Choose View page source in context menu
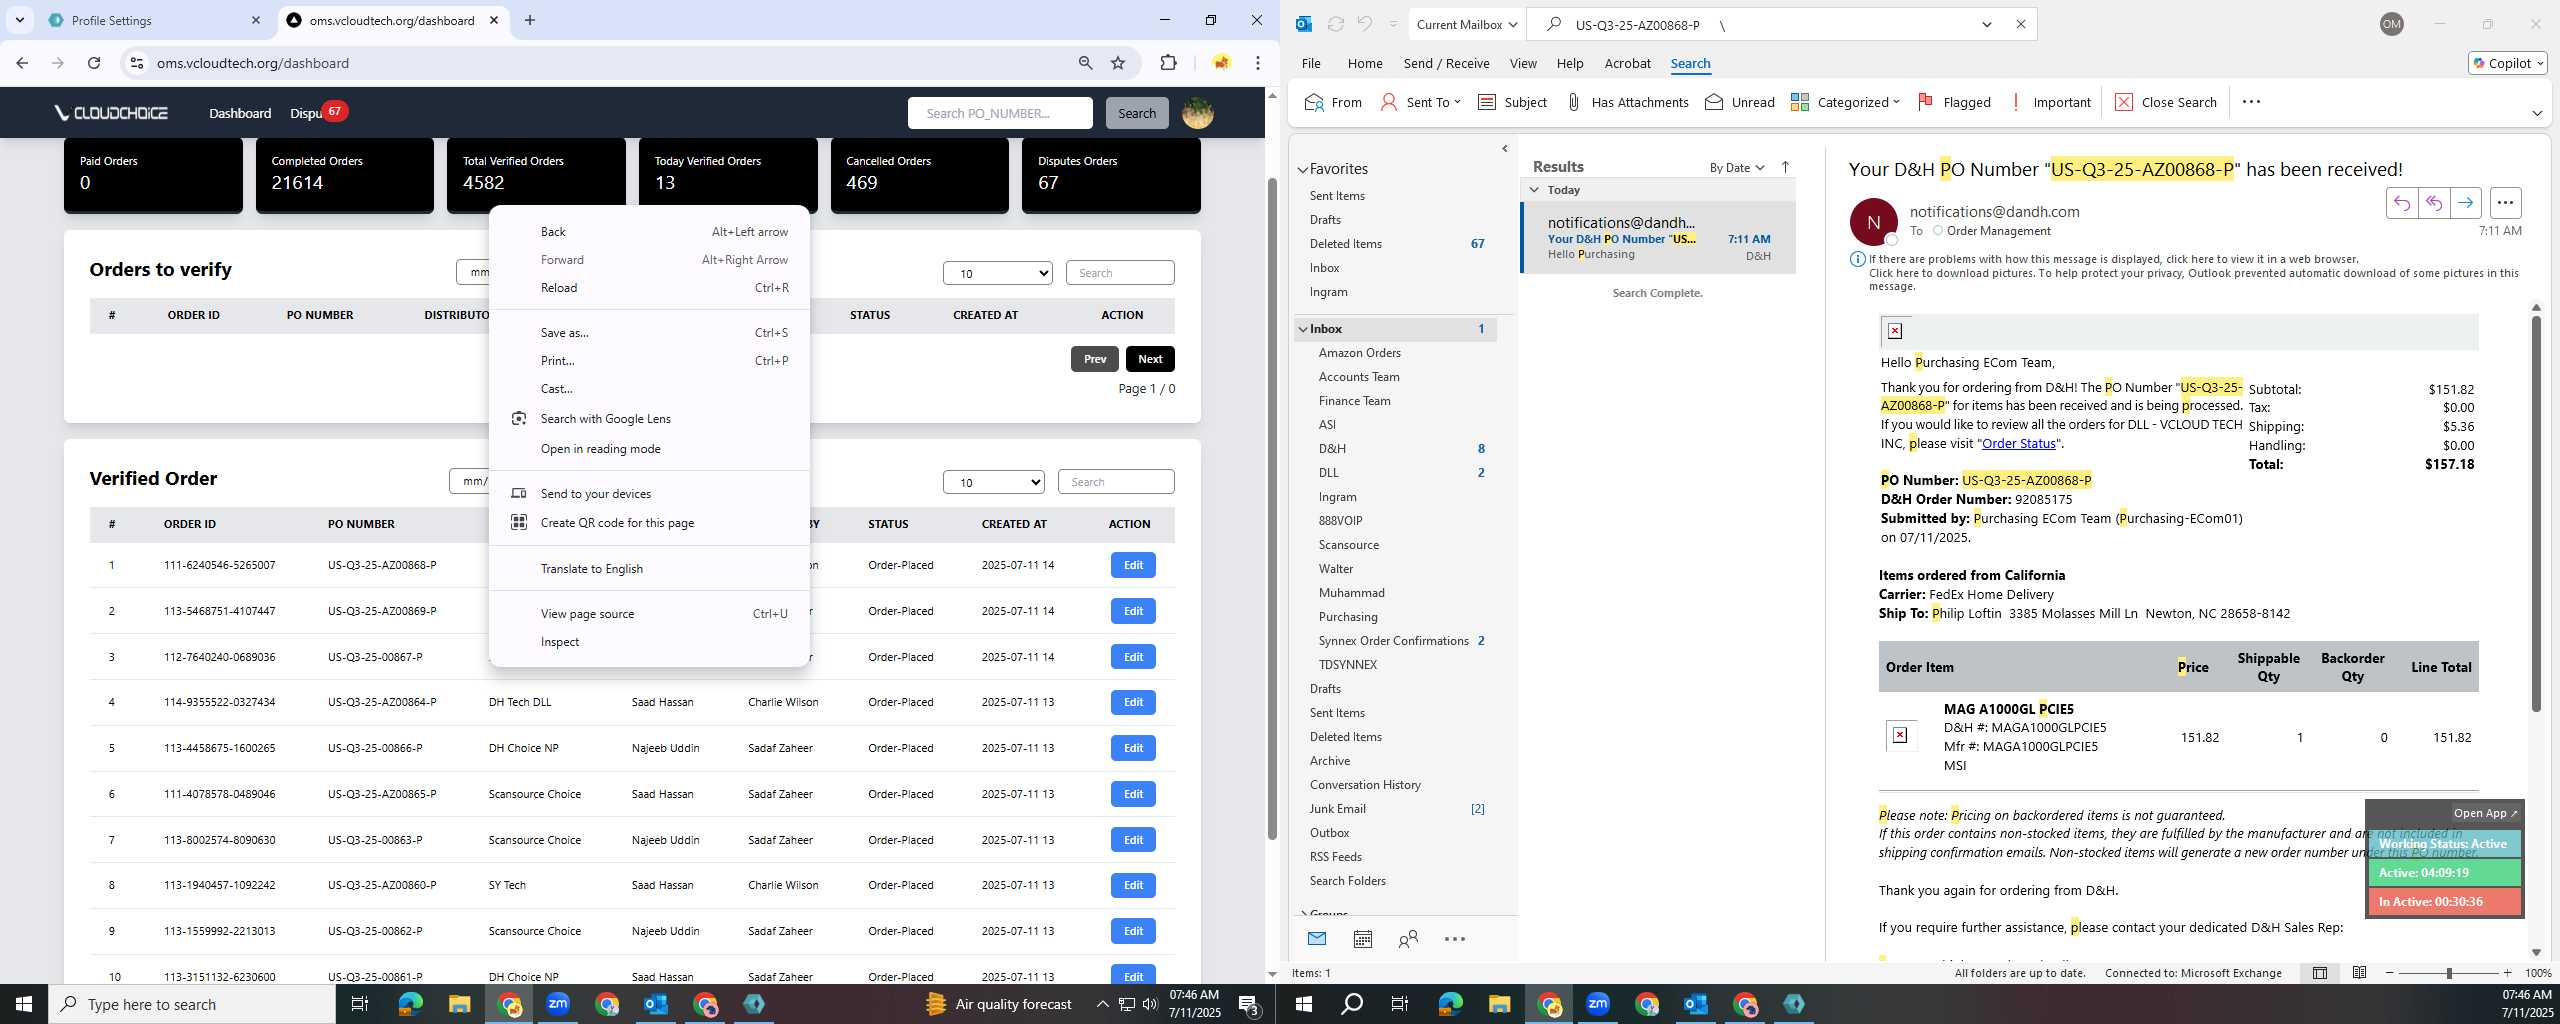 pos(649,614)
